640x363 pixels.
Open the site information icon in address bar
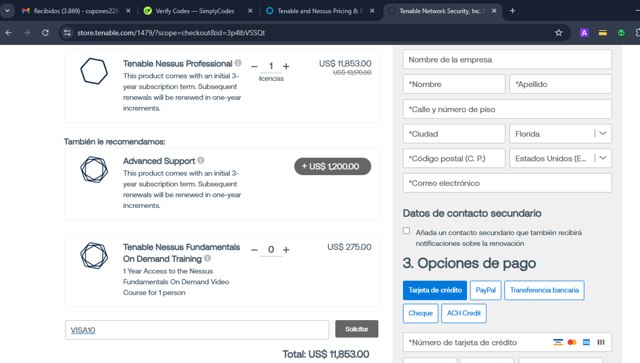(67, 33)
